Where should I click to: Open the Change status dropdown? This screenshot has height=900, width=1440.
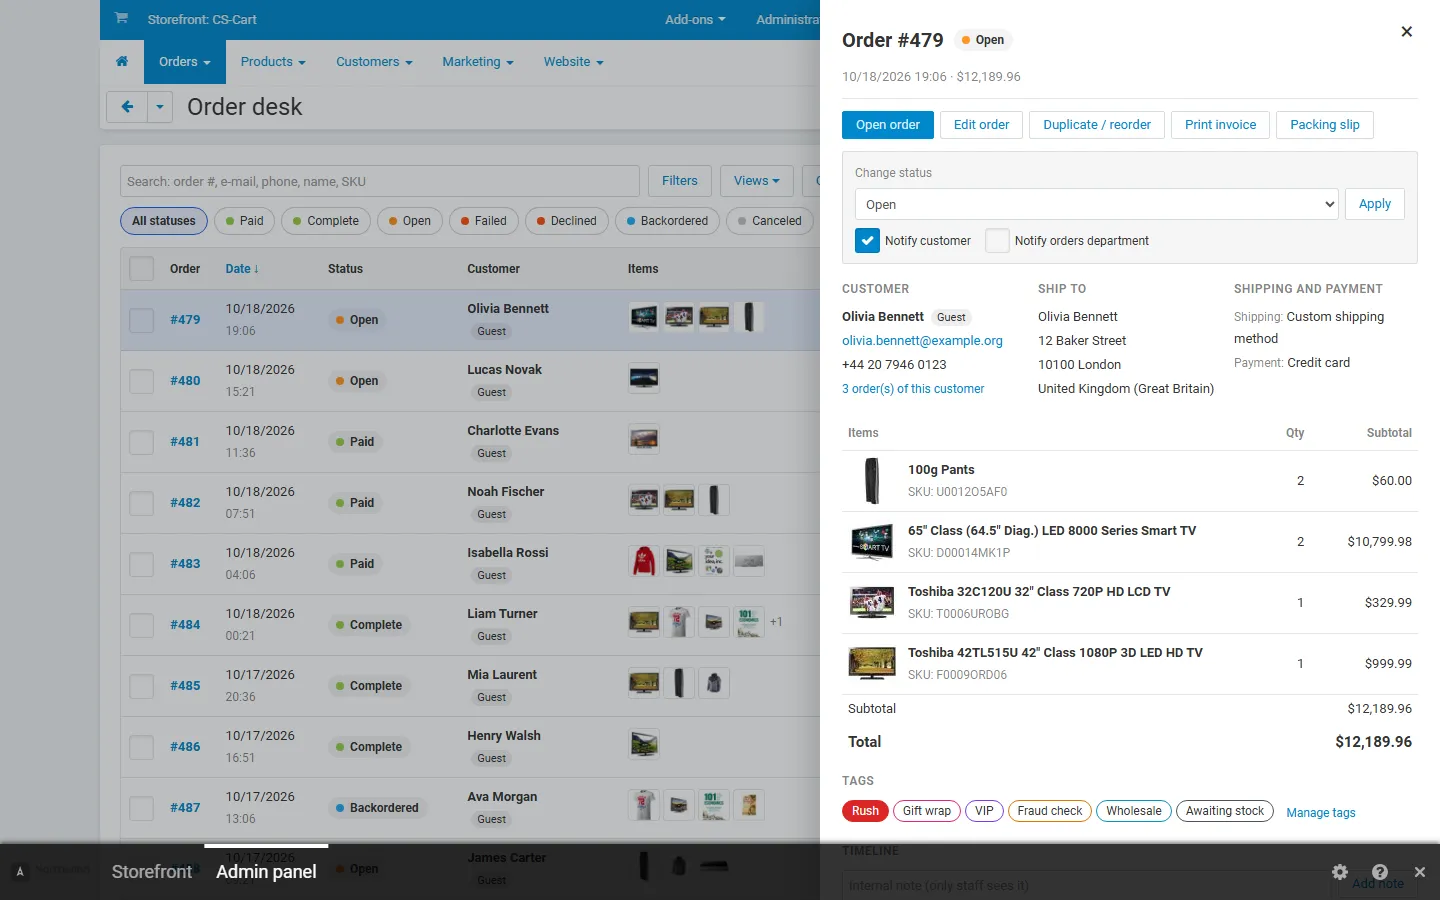click(1096, 204)
